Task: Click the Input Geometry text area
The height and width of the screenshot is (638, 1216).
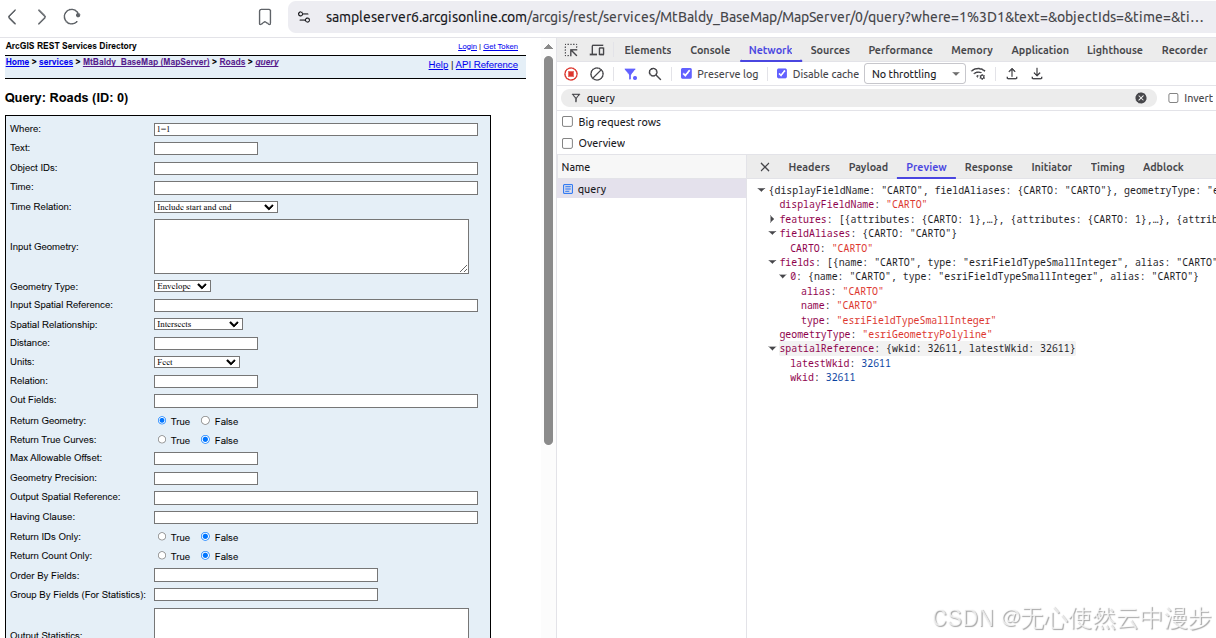Action: click(x=311, y=246)
